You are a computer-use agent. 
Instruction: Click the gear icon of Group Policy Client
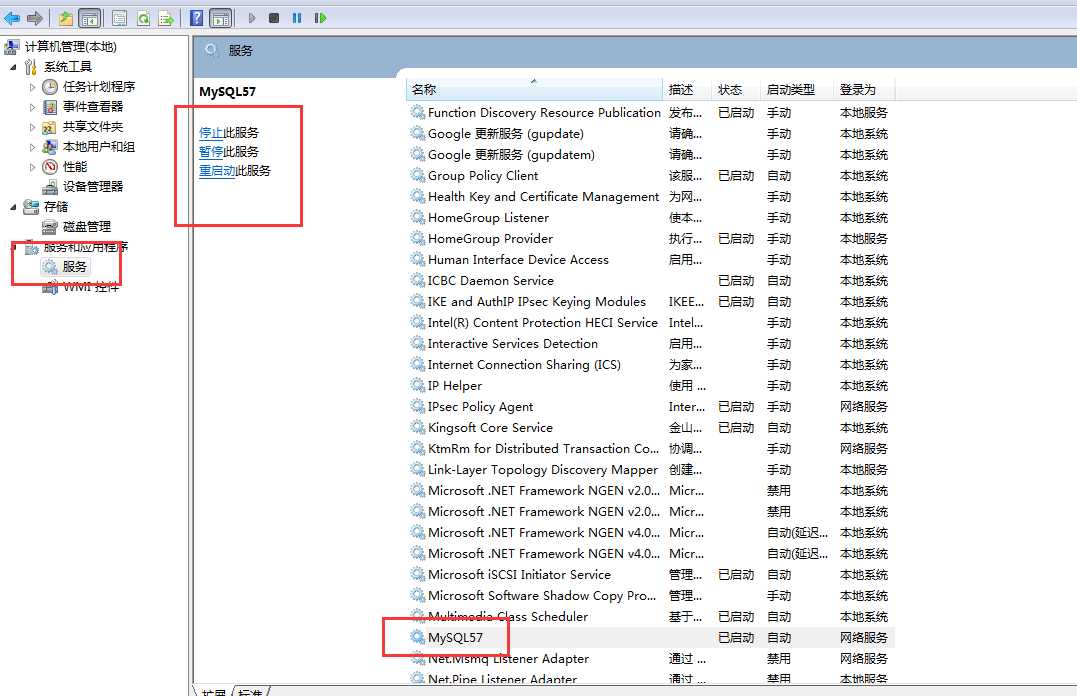tap(417, 175)
